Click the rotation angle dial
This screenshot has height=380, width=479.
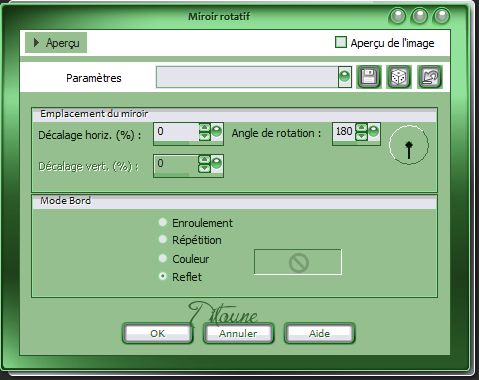point(409,145)
